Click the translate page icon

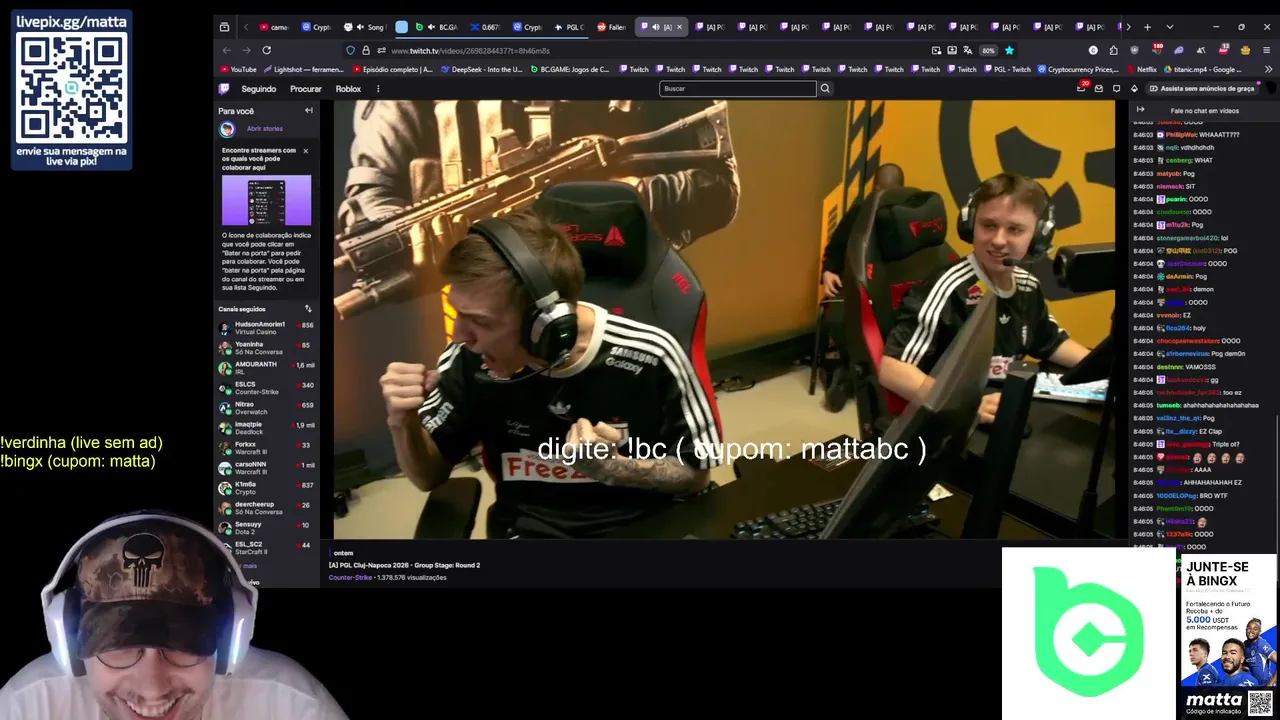[x=968, y=50]
